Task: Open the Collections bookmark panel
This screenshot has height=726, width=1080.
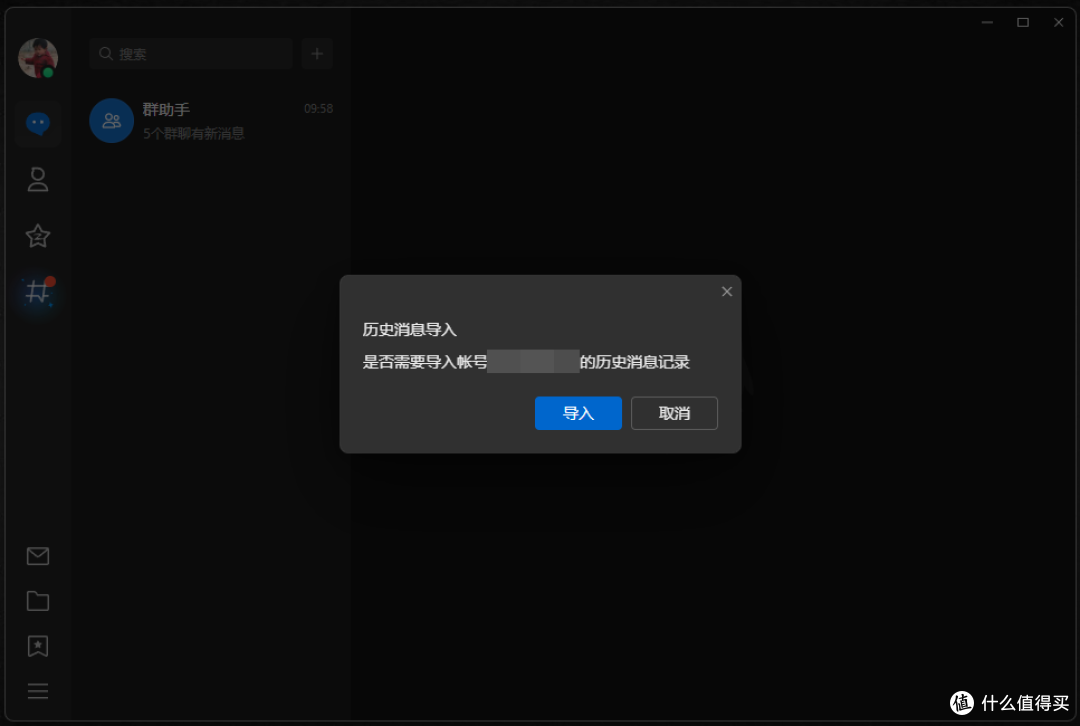Action: 37,646
